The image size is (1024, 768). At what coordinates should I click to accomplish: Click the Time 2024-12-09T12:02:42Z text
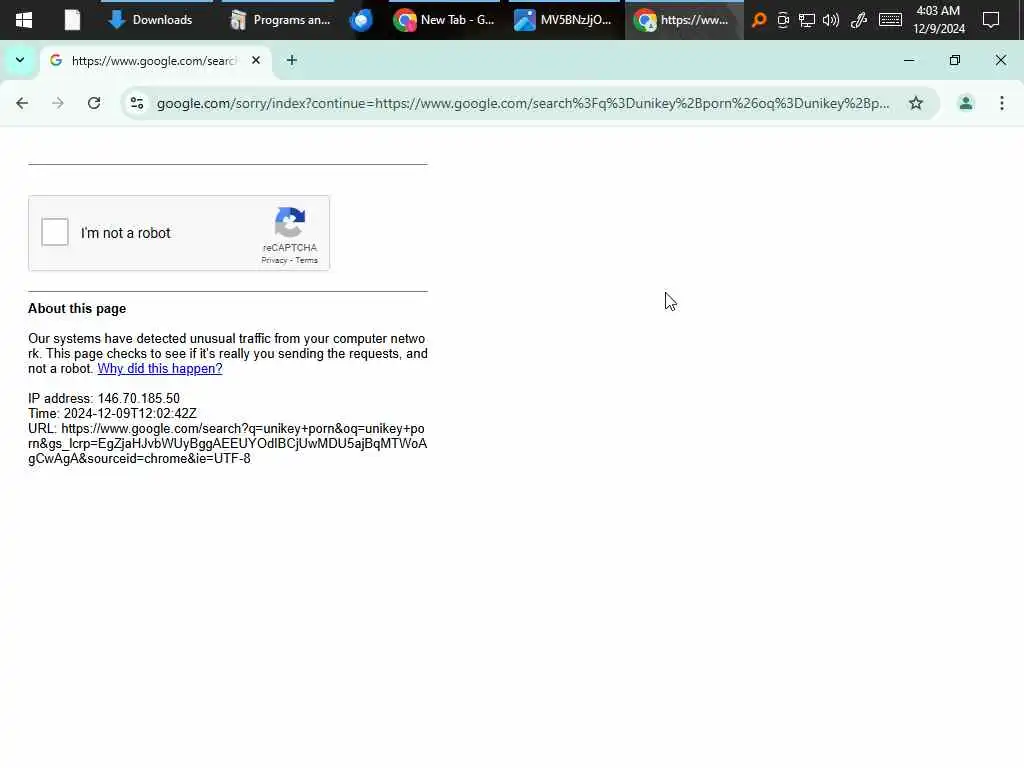point(112,413)
